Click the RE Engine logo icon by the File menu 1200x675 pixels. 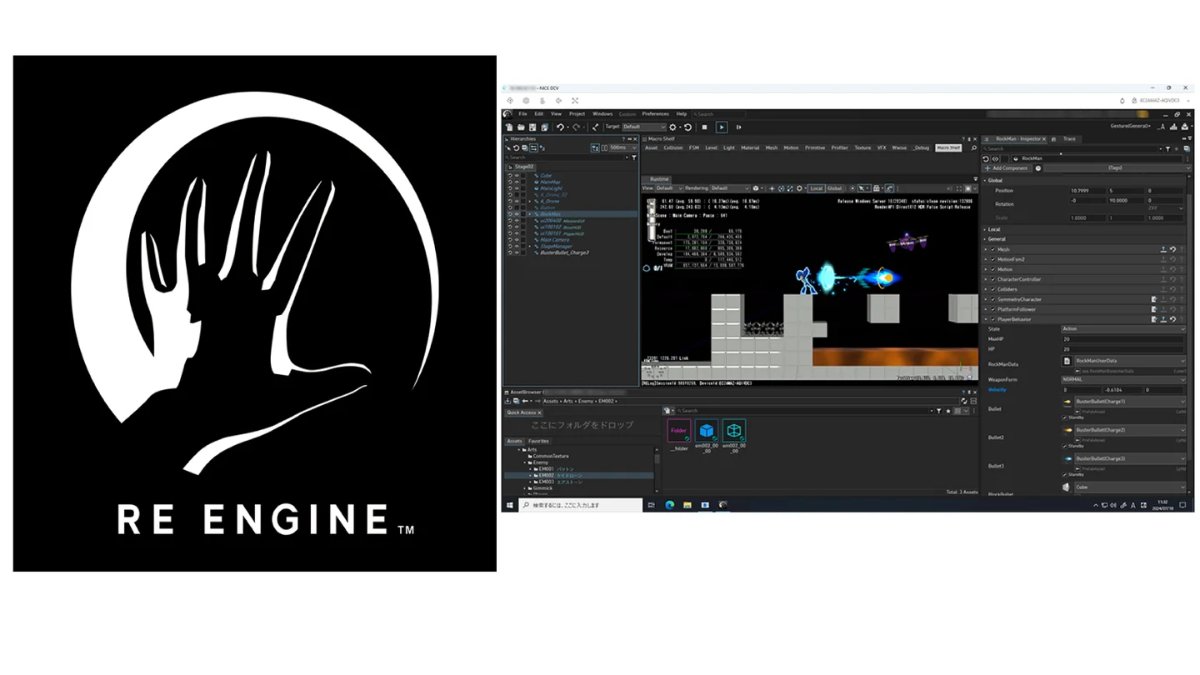click(x=506, y=114)
